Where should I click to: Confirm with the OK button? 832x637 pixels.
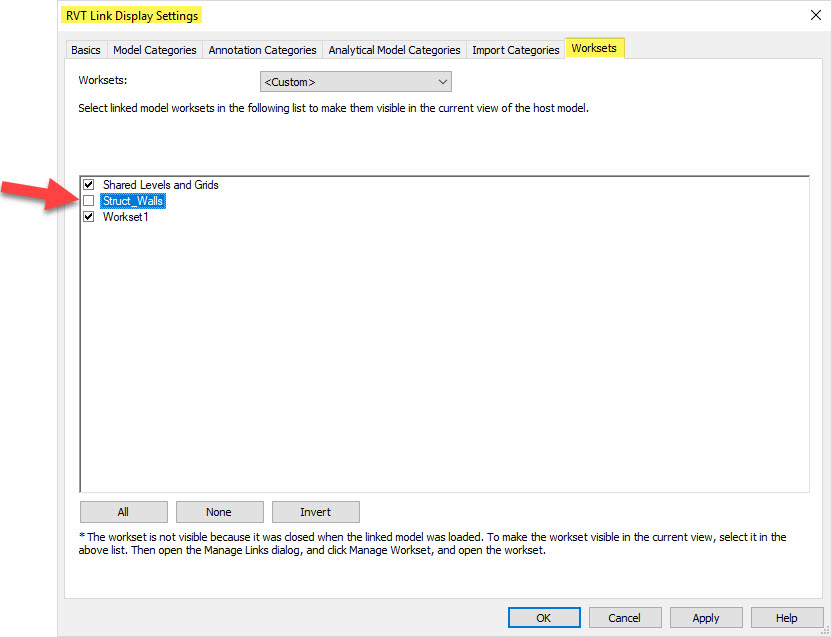pos(544,618)
